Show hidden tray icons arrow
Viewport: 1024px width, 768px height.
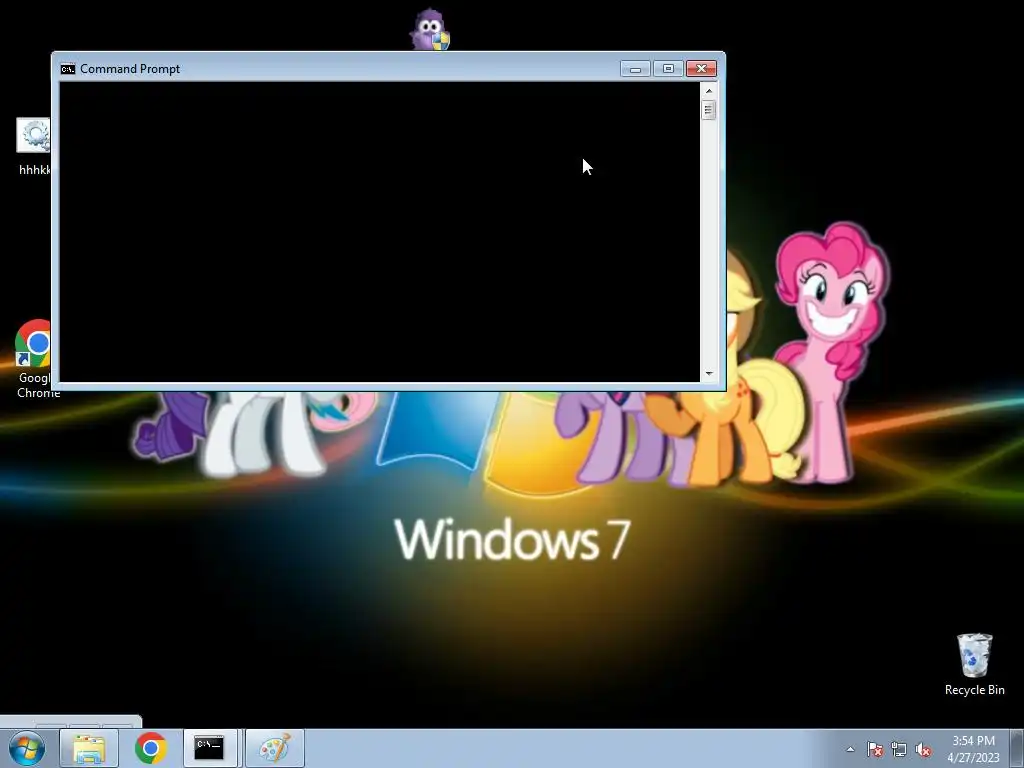pyautogui.click(x=850, y=749)
